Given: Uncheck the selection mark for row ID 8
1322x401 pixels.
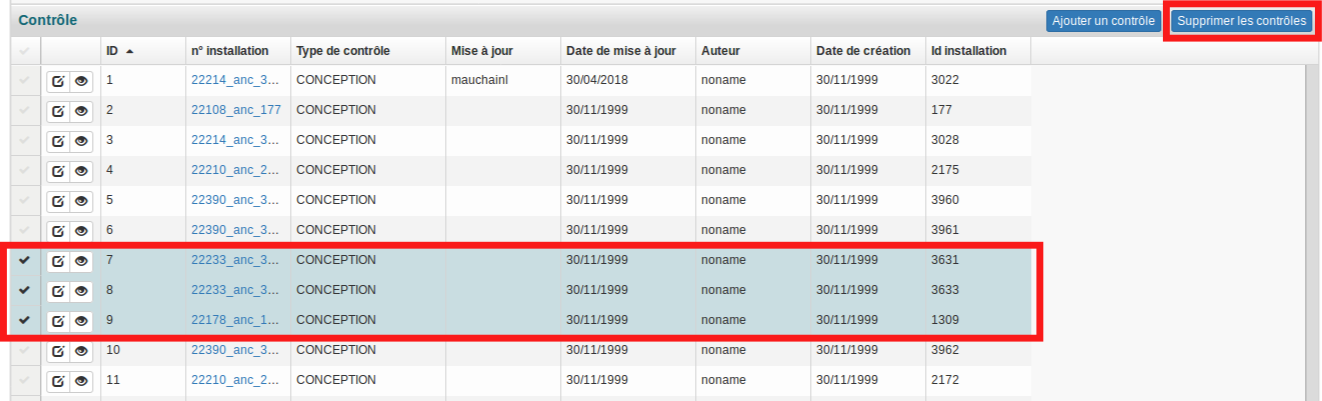Looking at the screenshot, I should click(x=25, y=290).
